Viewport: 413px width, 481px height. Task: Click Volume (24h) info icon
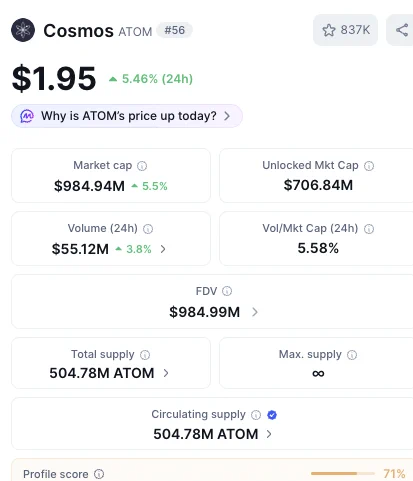tap(148, 229)
